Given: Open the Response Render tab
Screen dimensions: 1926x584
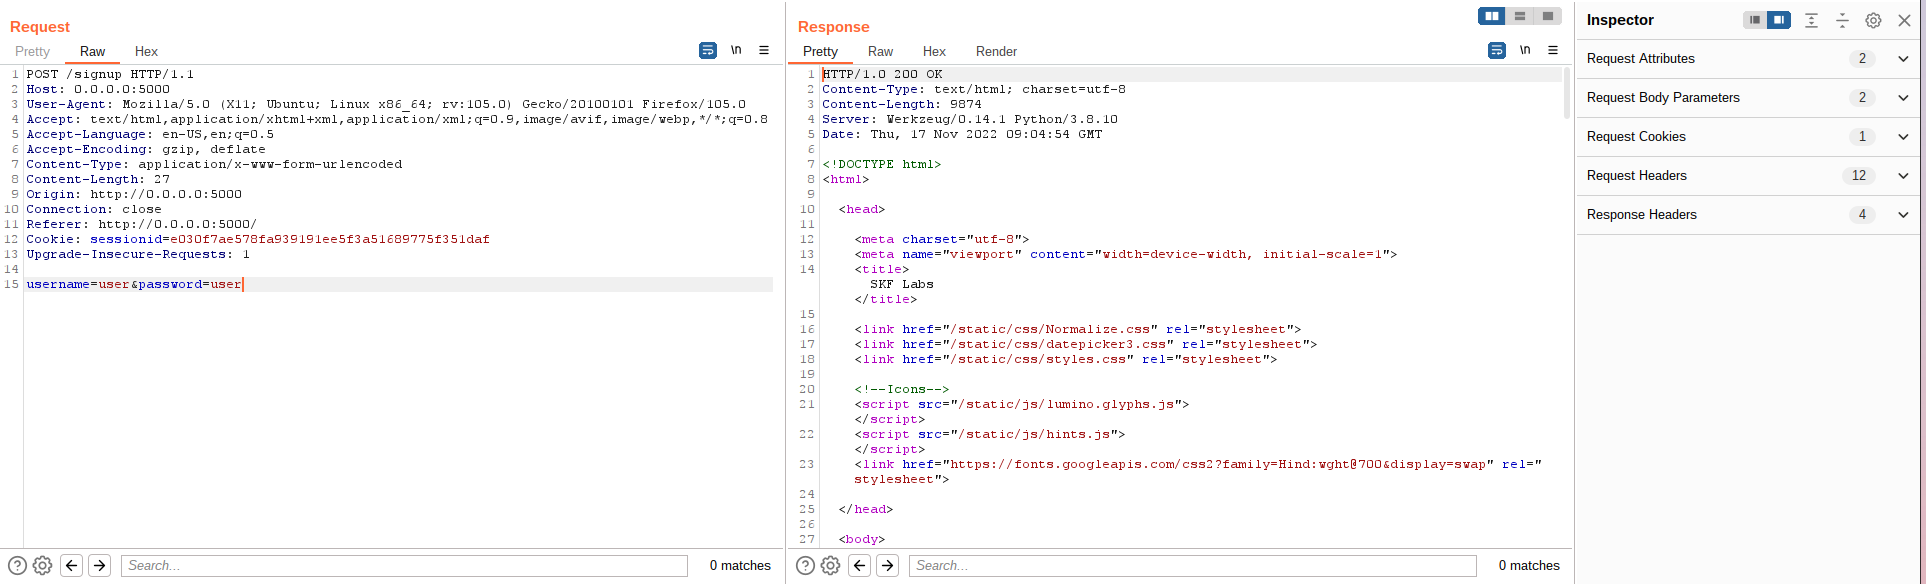Looking at the screenshot, I should (x=996, y=52).
